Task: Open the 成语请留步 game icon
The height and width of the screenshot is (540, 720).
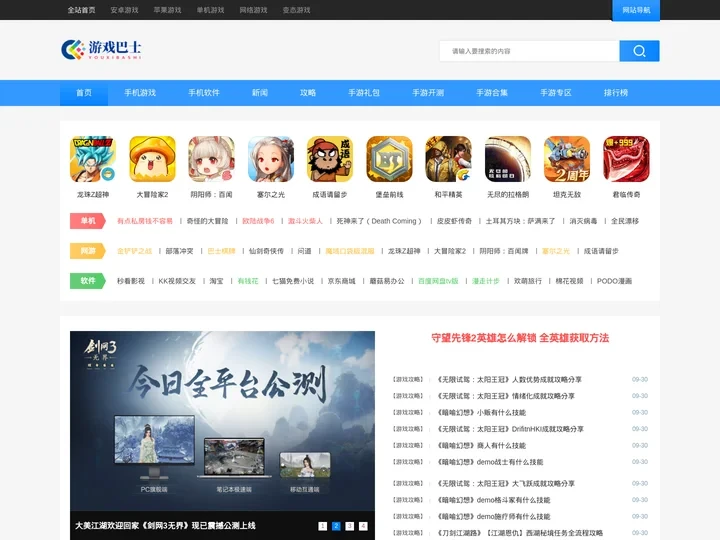Action: tap(330, 159)
